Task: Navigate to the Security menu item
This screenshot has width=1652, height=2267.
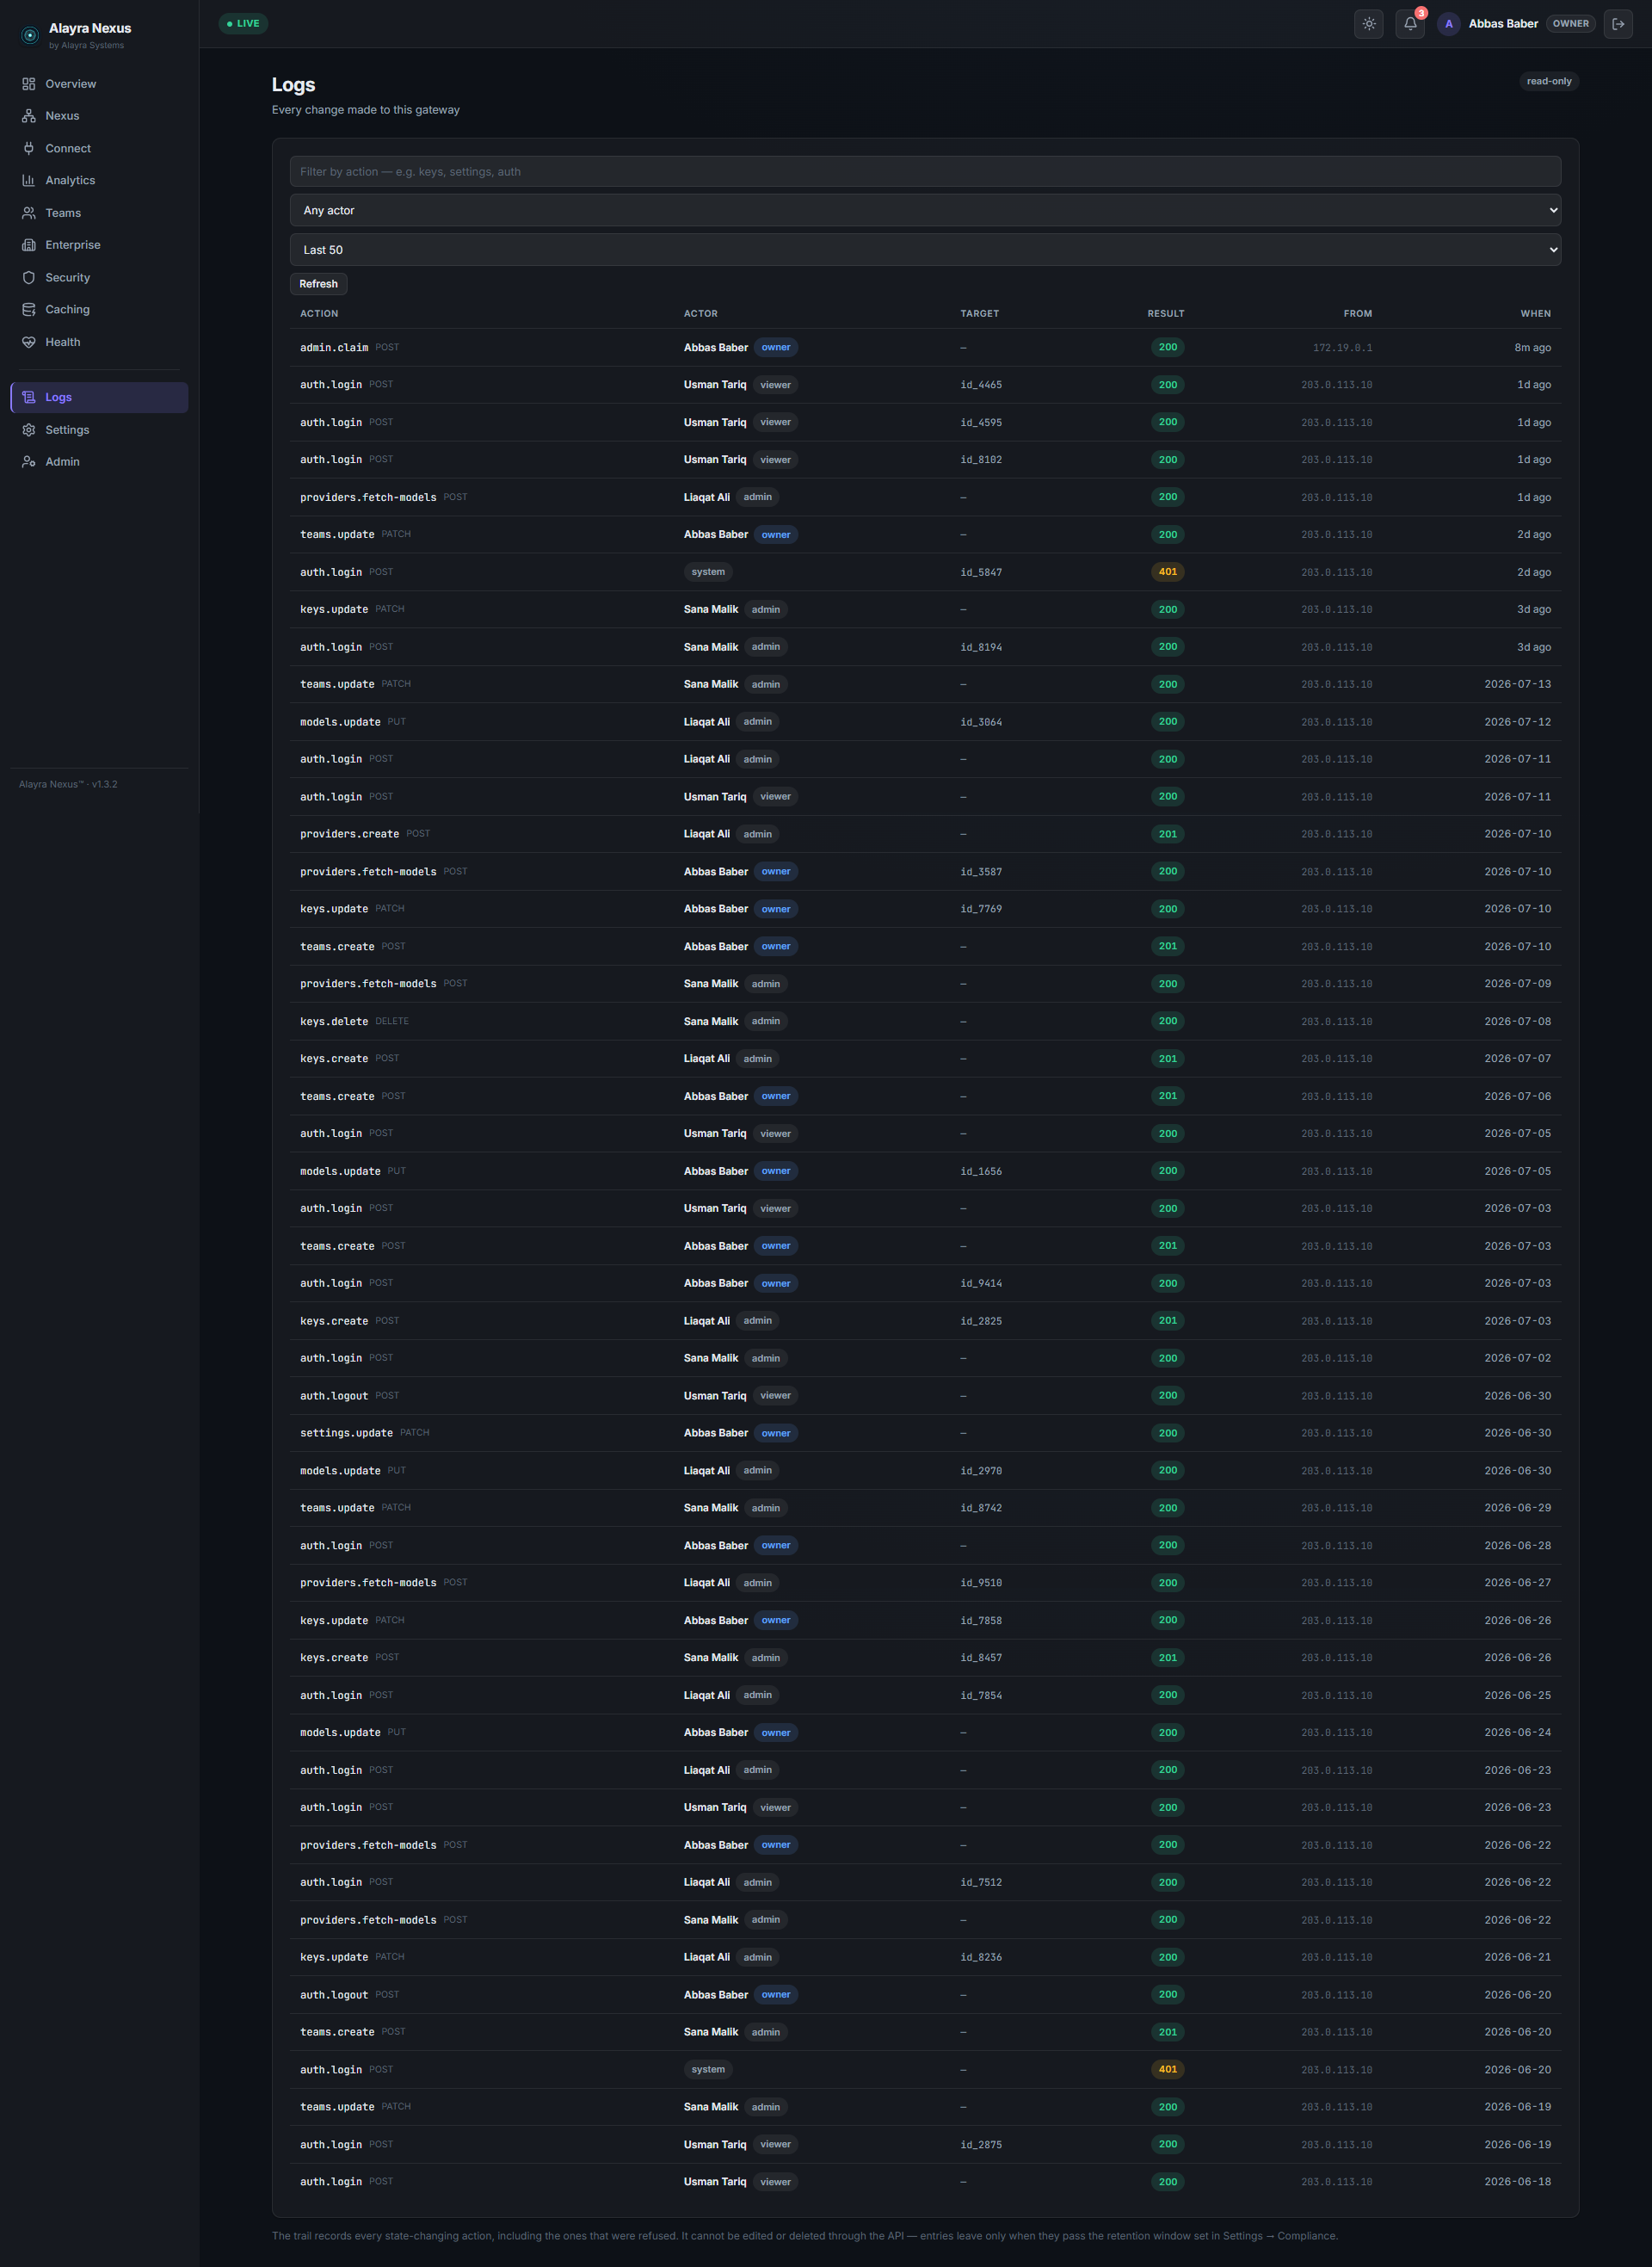Action: pos(99,277)
